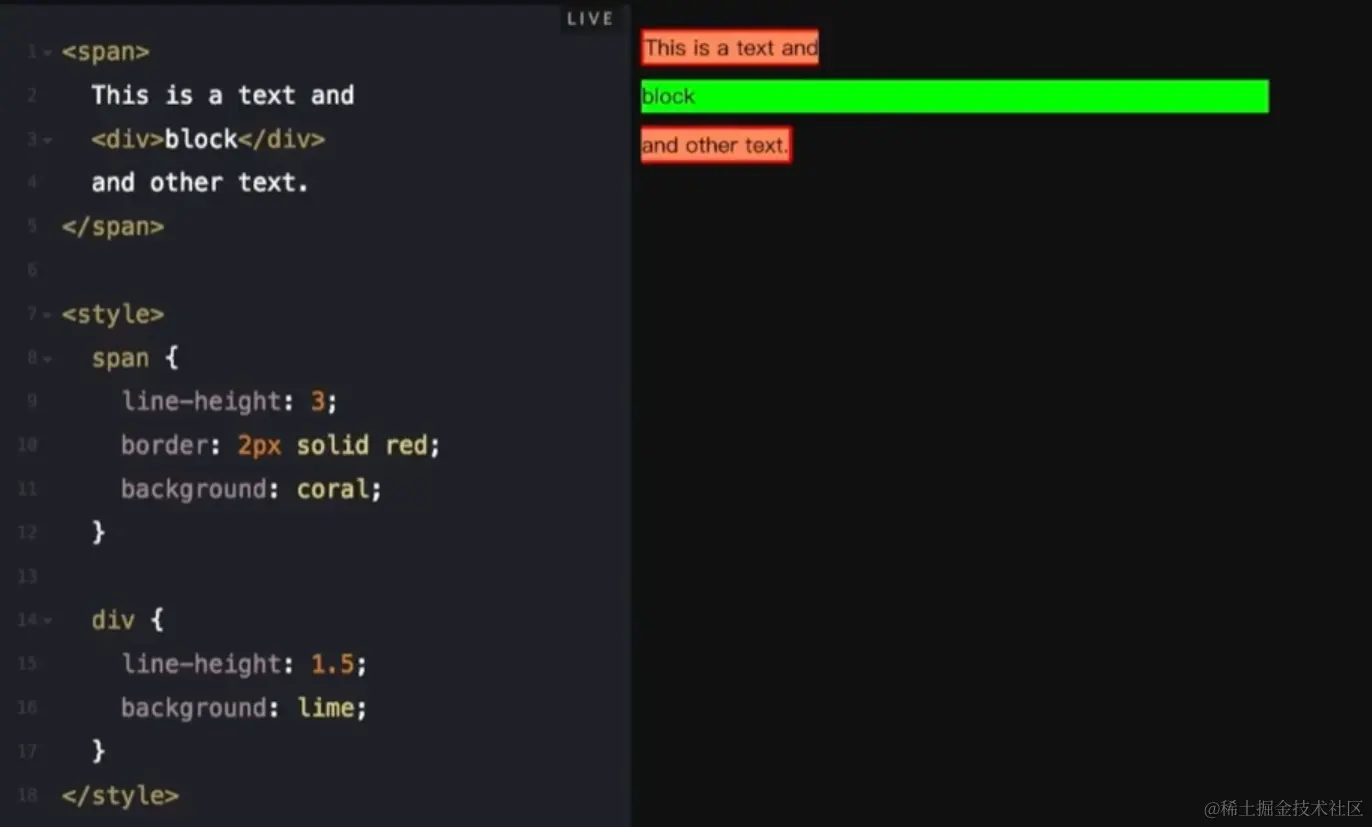Collapse the fold arrow beside line 3 <div>
Viewport: 1372px width, 827px height.
click(x=47, y=140)
